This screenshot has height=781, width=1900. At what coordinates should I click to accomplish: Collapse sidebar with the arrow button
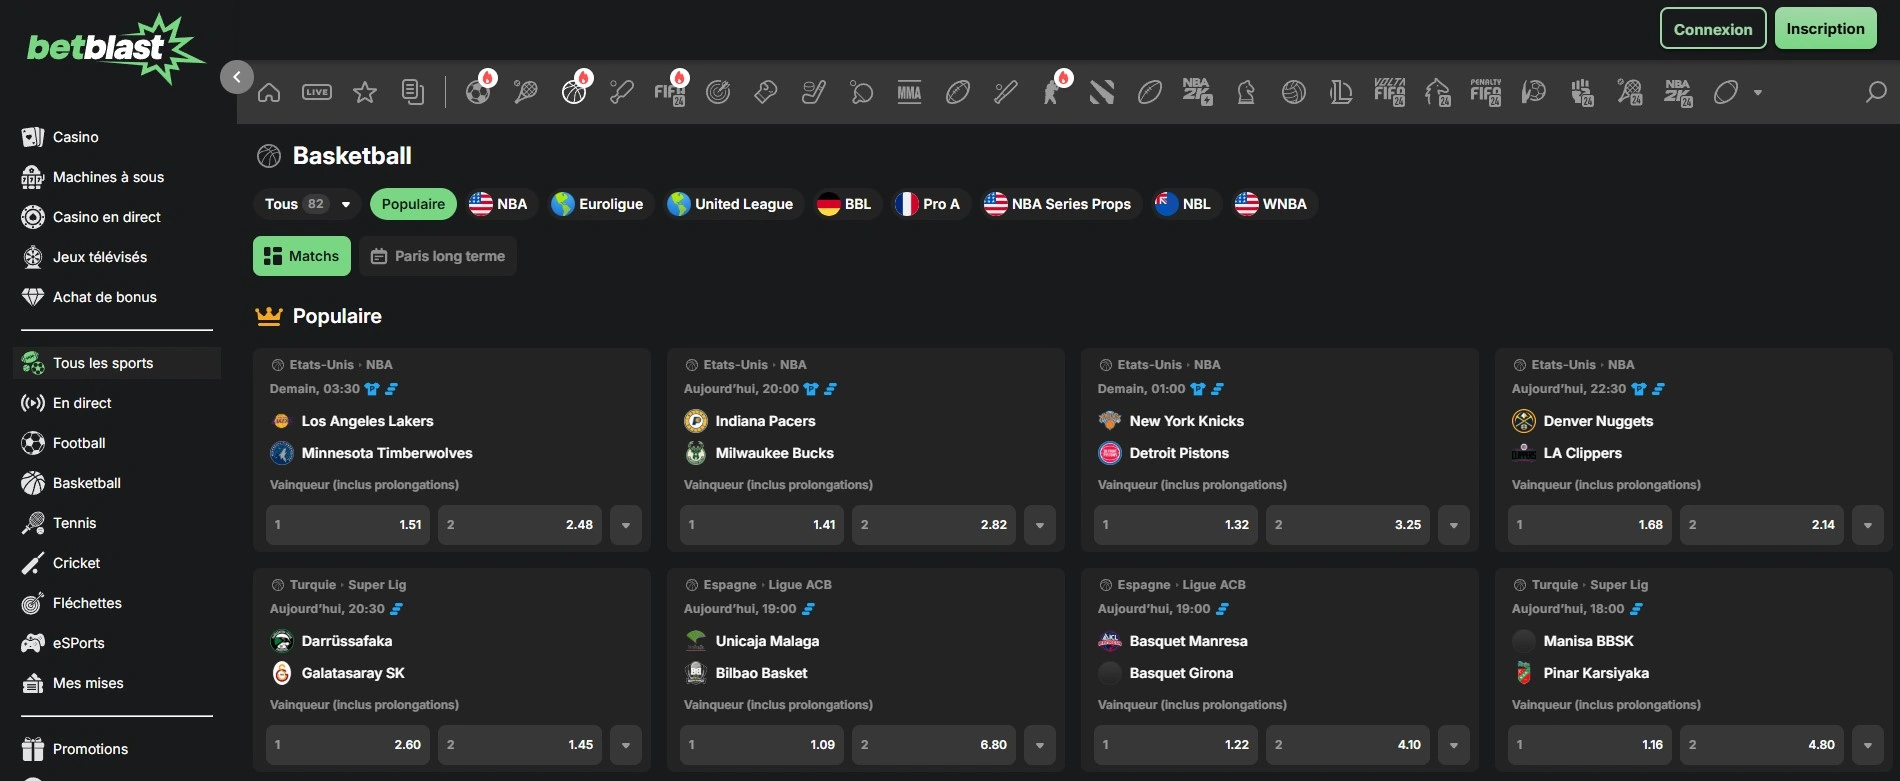(x=237, y=77)
